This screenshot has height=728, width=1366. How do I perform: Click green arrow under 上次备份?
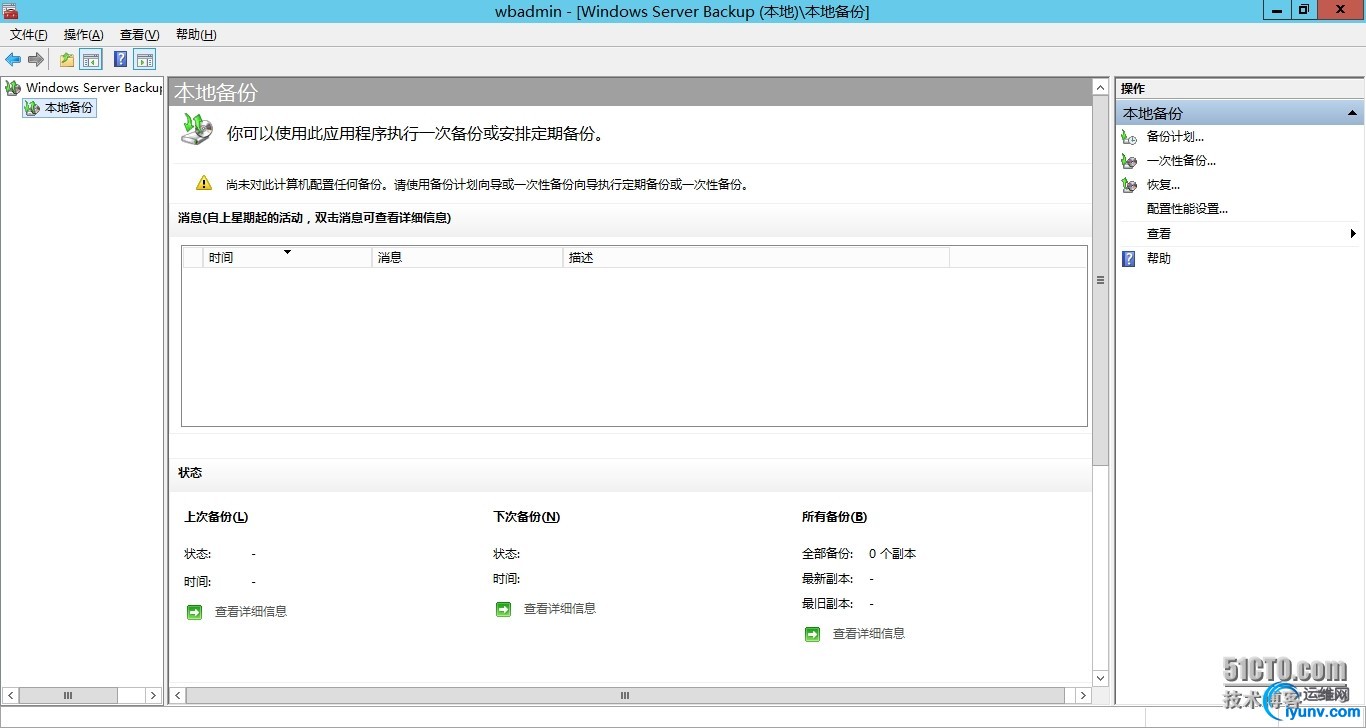(x=195, y=612)
